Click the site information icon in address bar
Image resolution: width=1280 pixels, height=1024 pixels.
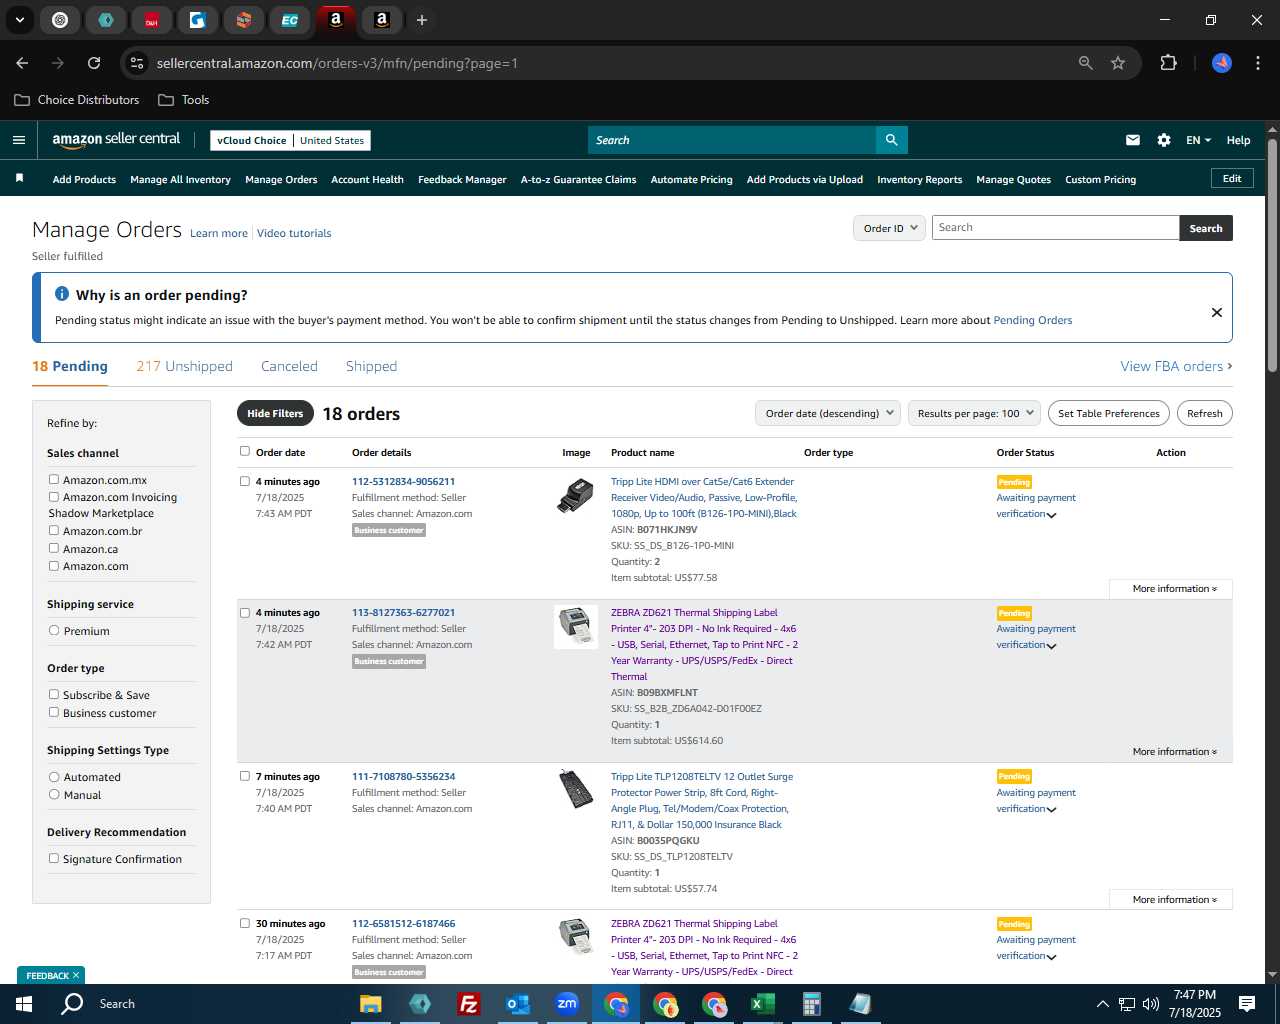(137, 63)
